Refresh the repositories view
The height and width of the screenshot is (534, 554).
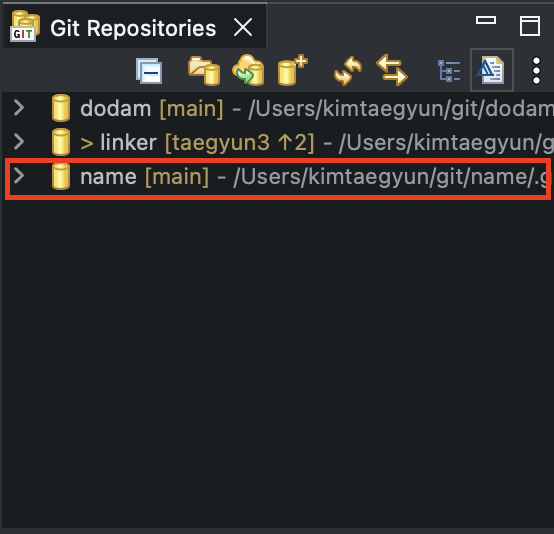[x=348, y=71]
